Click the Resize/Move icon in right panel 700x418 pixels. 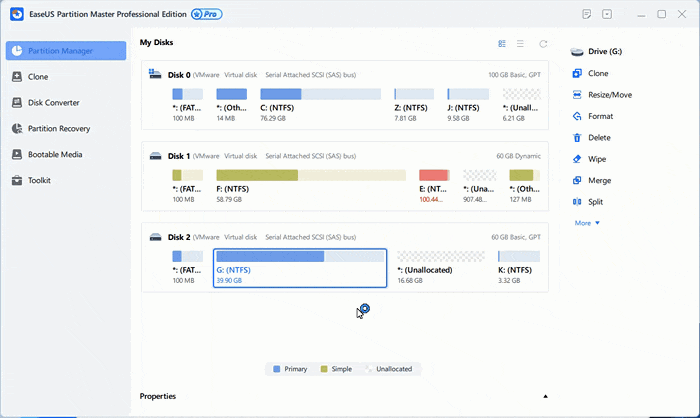click(577, 95)
